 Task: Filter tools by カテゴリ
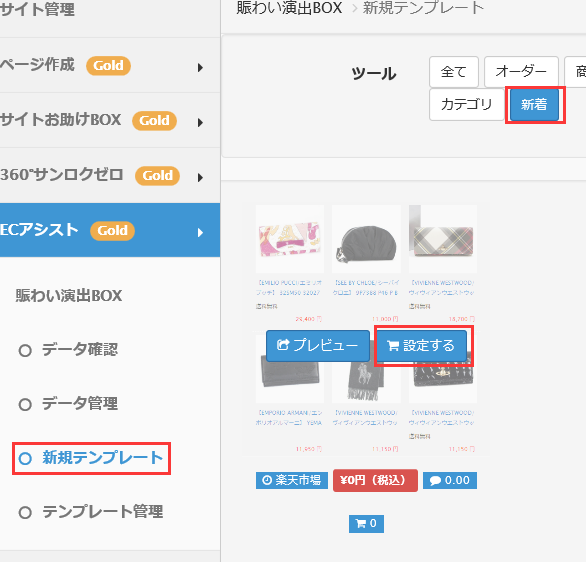pyautogui.click(x=467, y=105)
